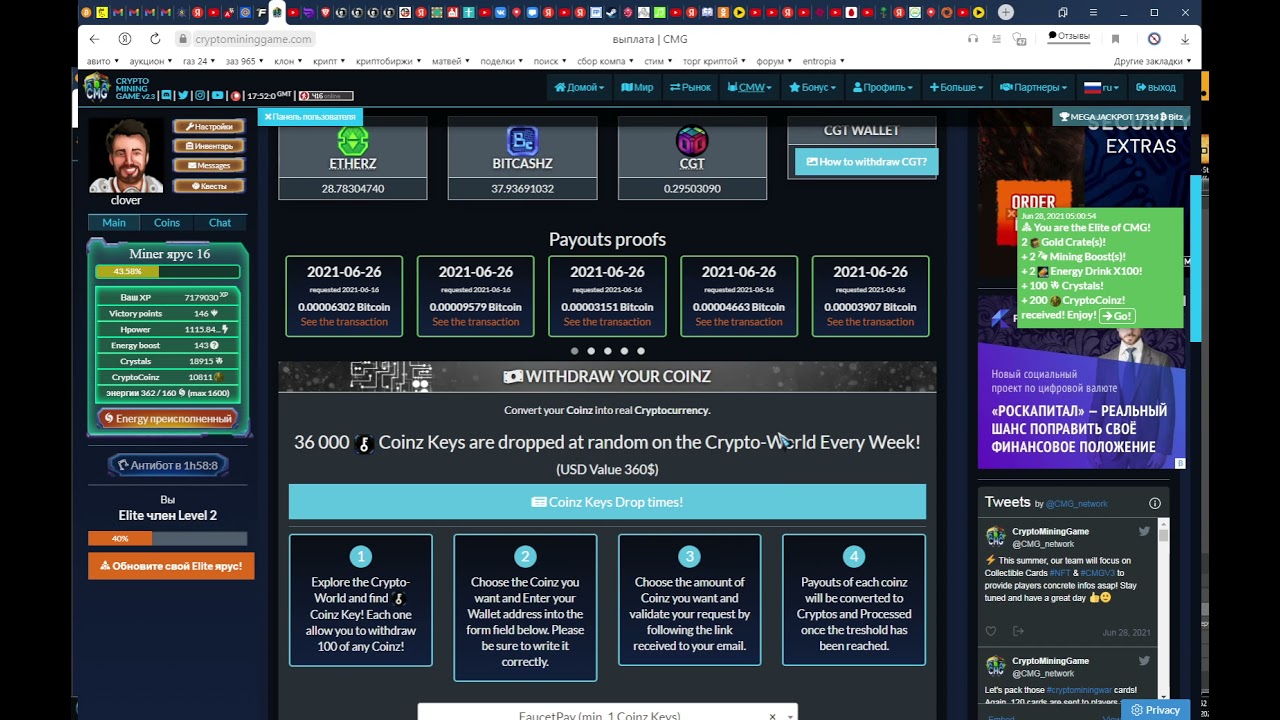The width and height of the screenshot is (1280, 720).
Task: Click the Квесты button
Action: pyautogui.click(x=209, y=186)
